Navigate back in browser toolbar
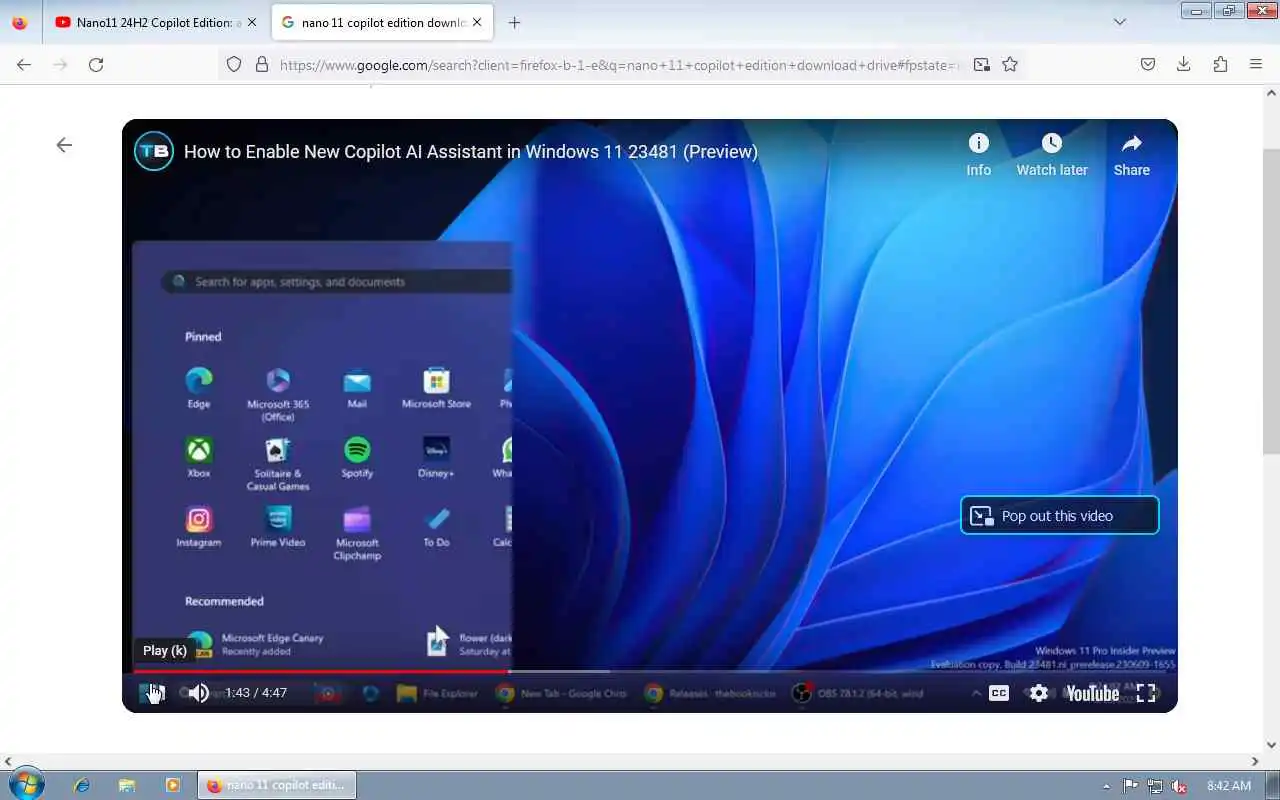Image resolution: width=1280 pixels, height=800 pixels. [24, 64]
